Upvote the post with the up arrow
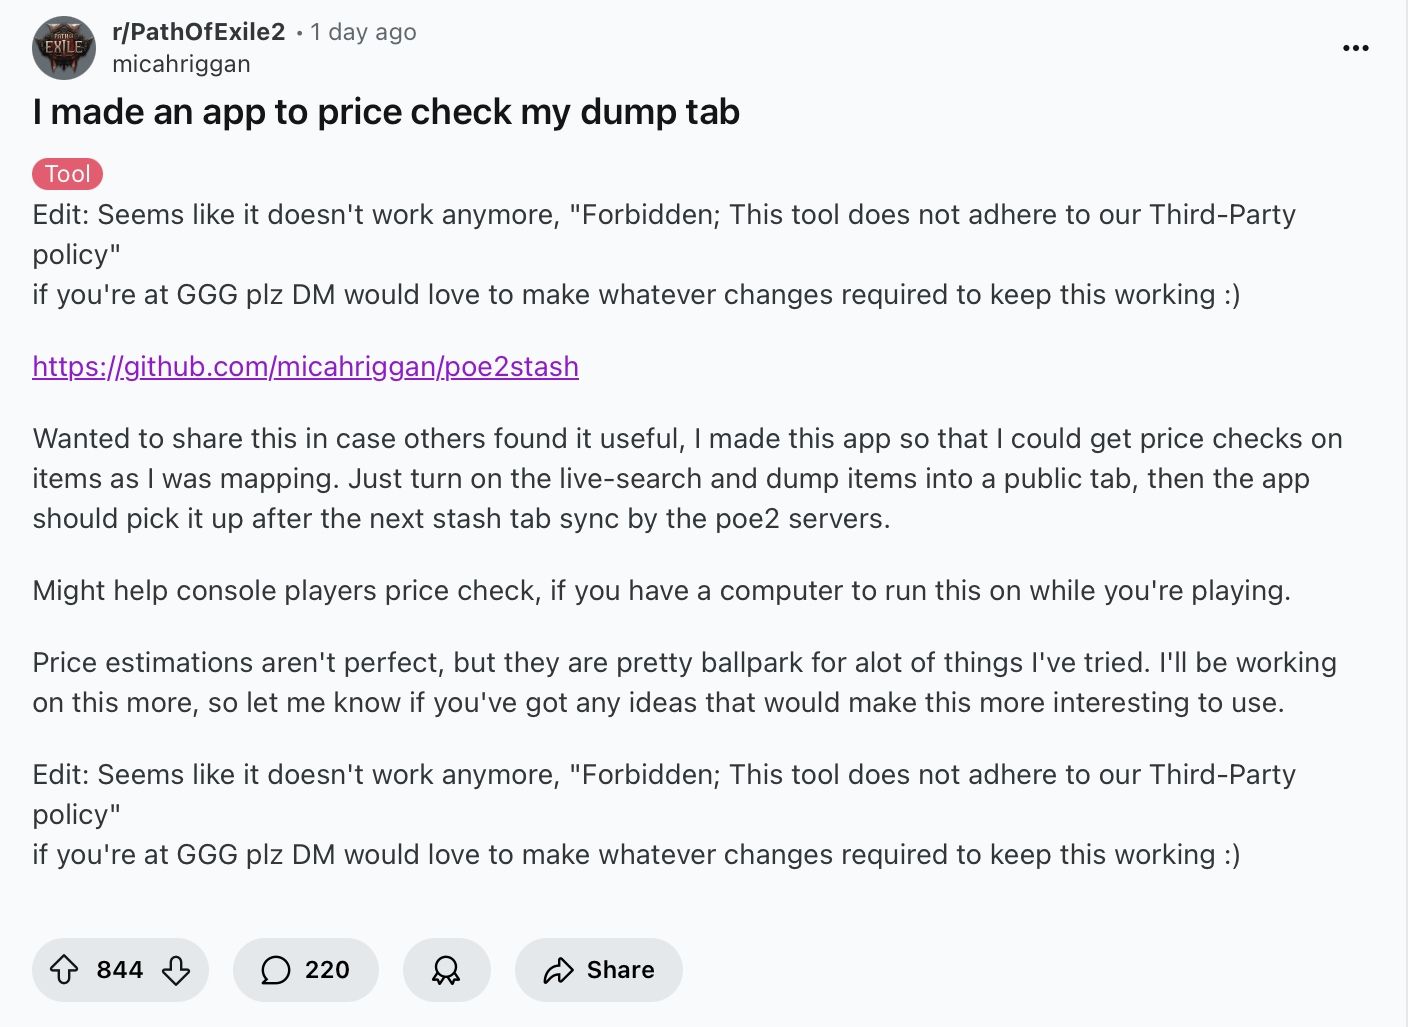The image size is (1408, 1027). (64, 970)
